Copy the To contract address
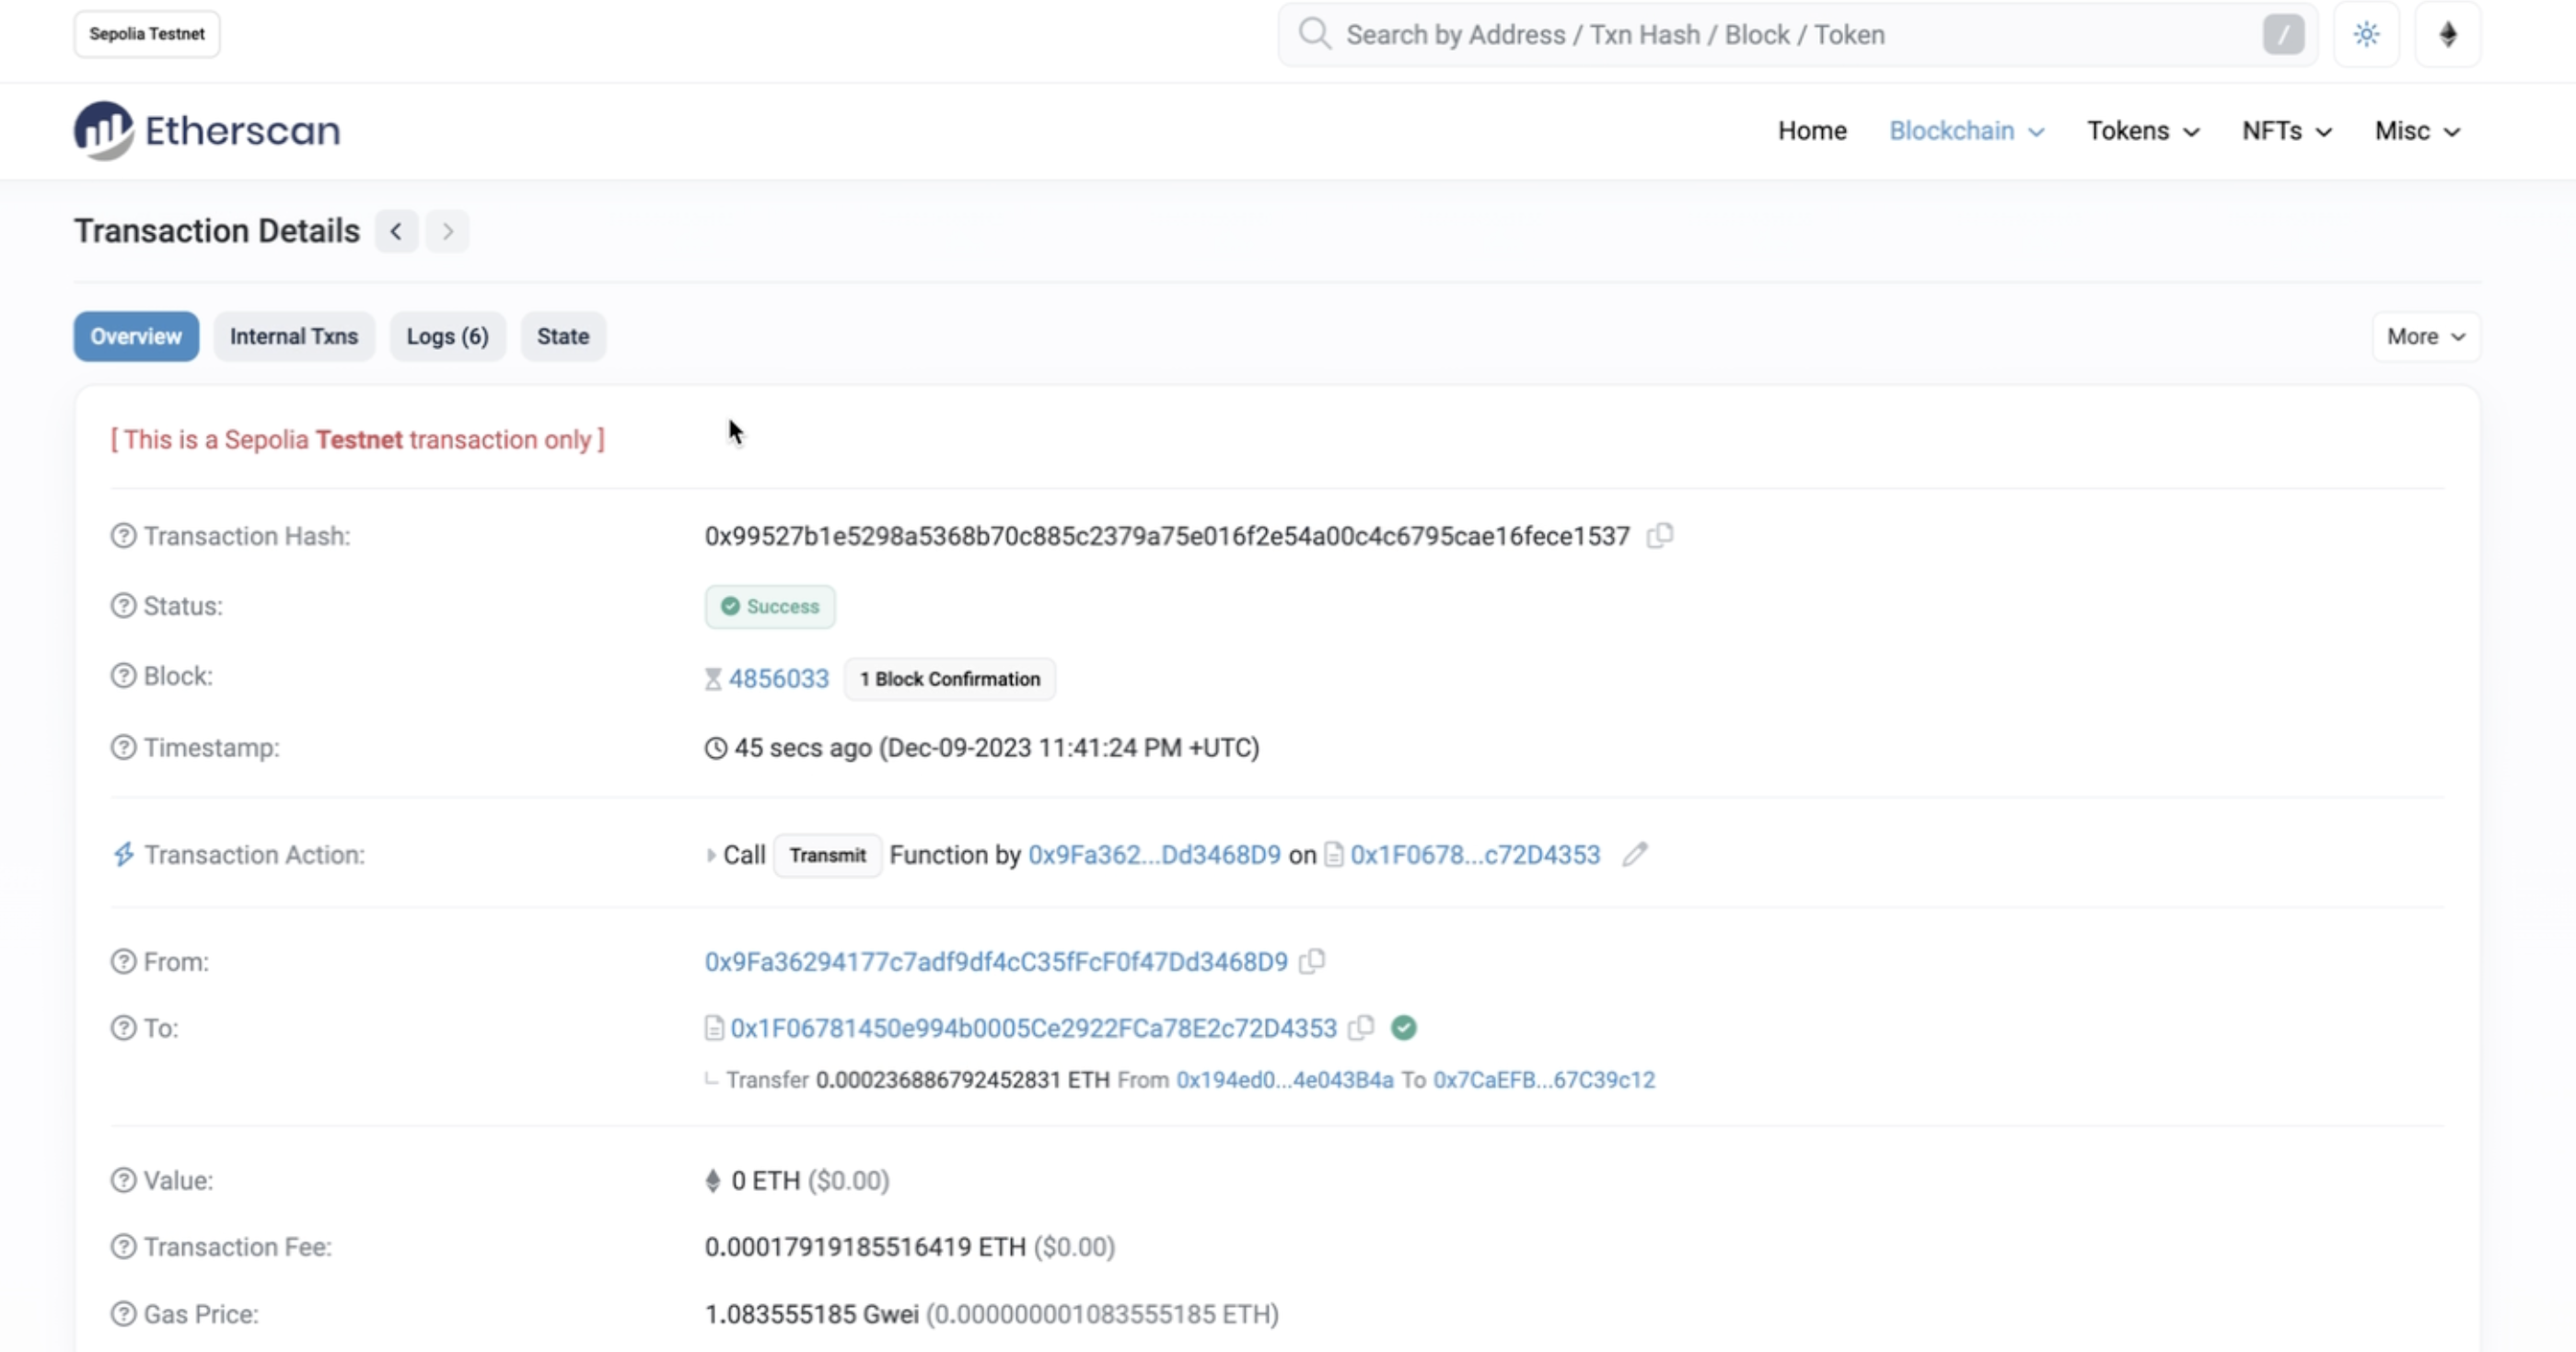Image resolution: width=2576 pixels, height=1352 pixels. (1361, 1028)
